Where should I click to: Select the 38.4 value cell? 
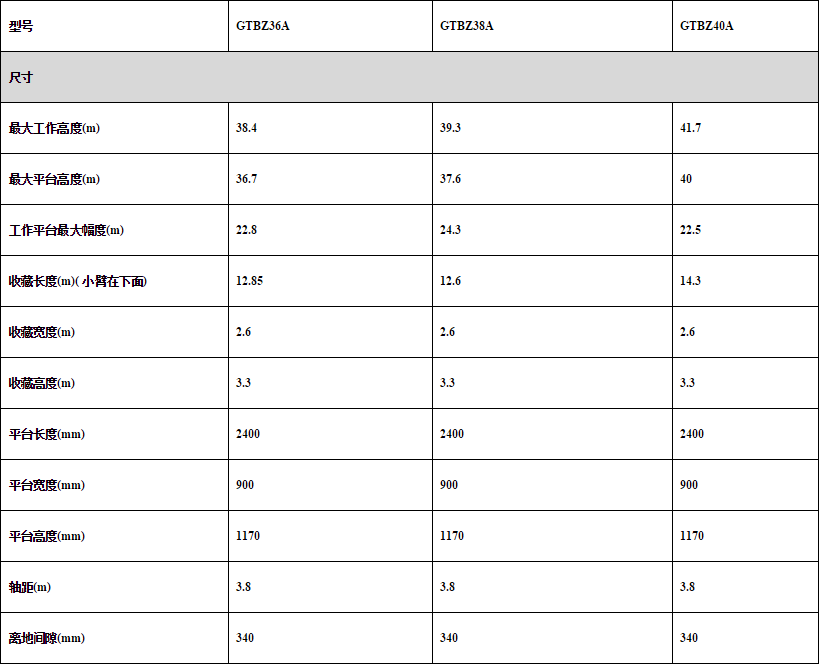click(x=247, y=128)
